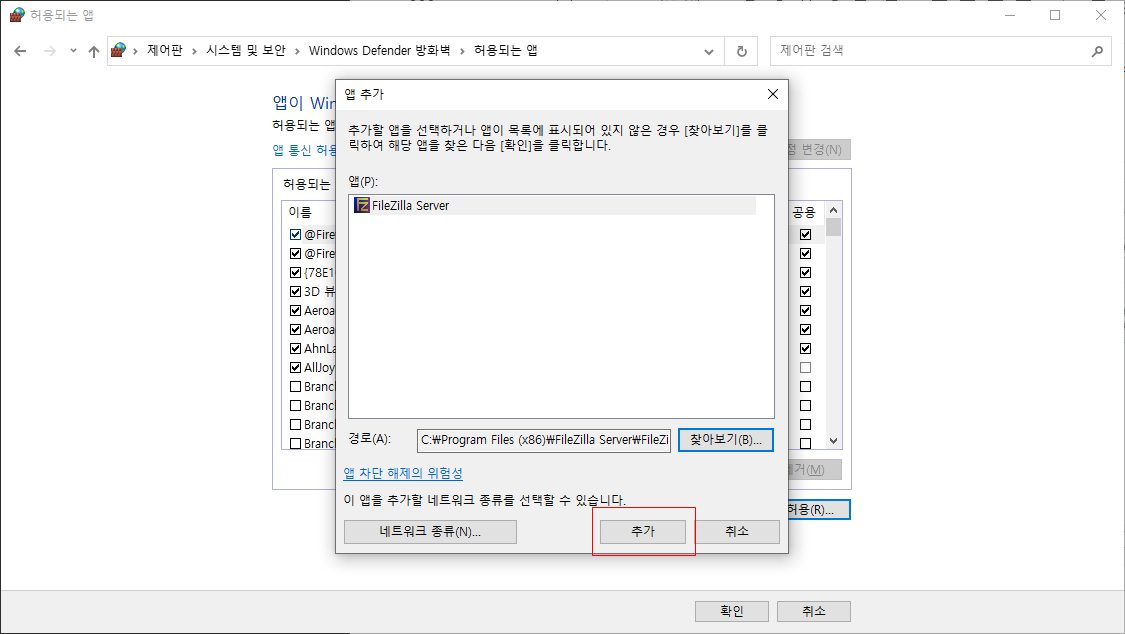Screen dimensions: 1125x634
Task: Click the 다른 앱 허용(R)... button
Action: tap(819, 510)
